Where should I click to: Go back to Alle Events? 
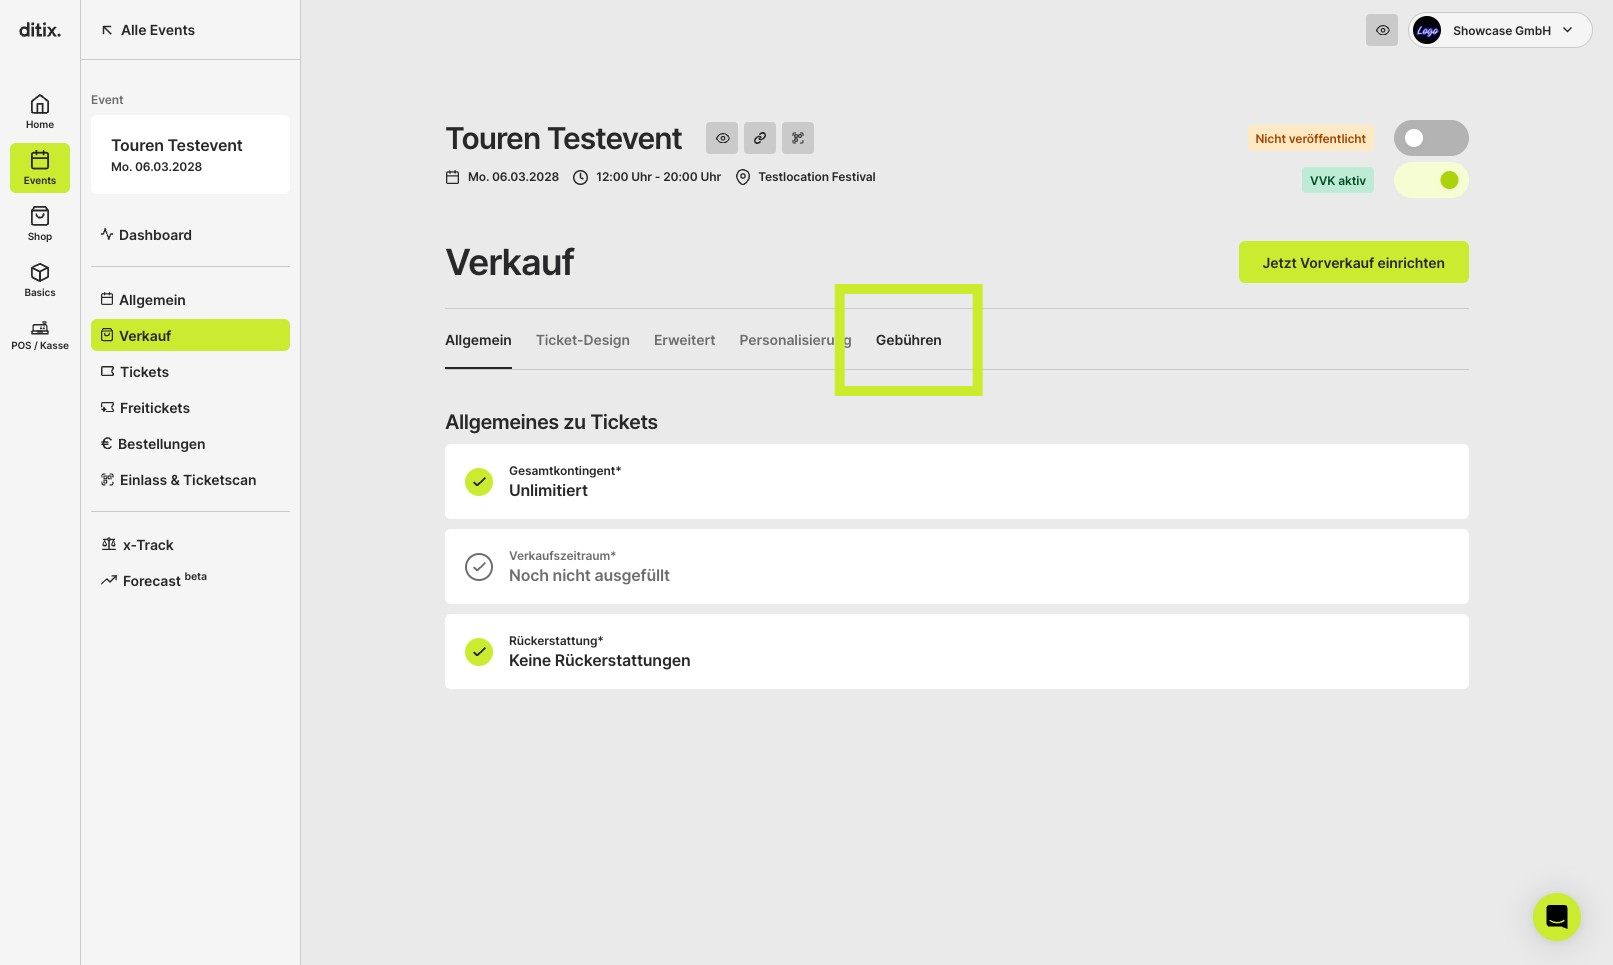pyautogui.click(x=148, y=30)
